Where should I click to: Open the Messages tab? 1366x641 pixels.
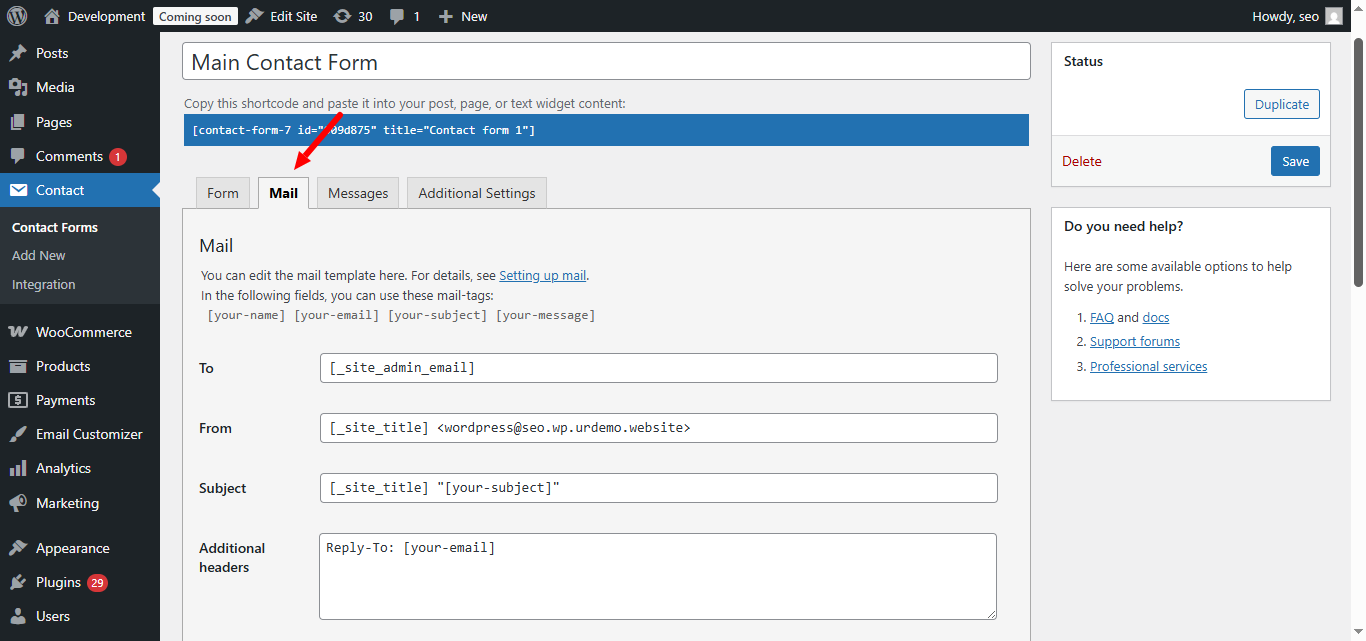pyautogui.click(x=358, y=193)
